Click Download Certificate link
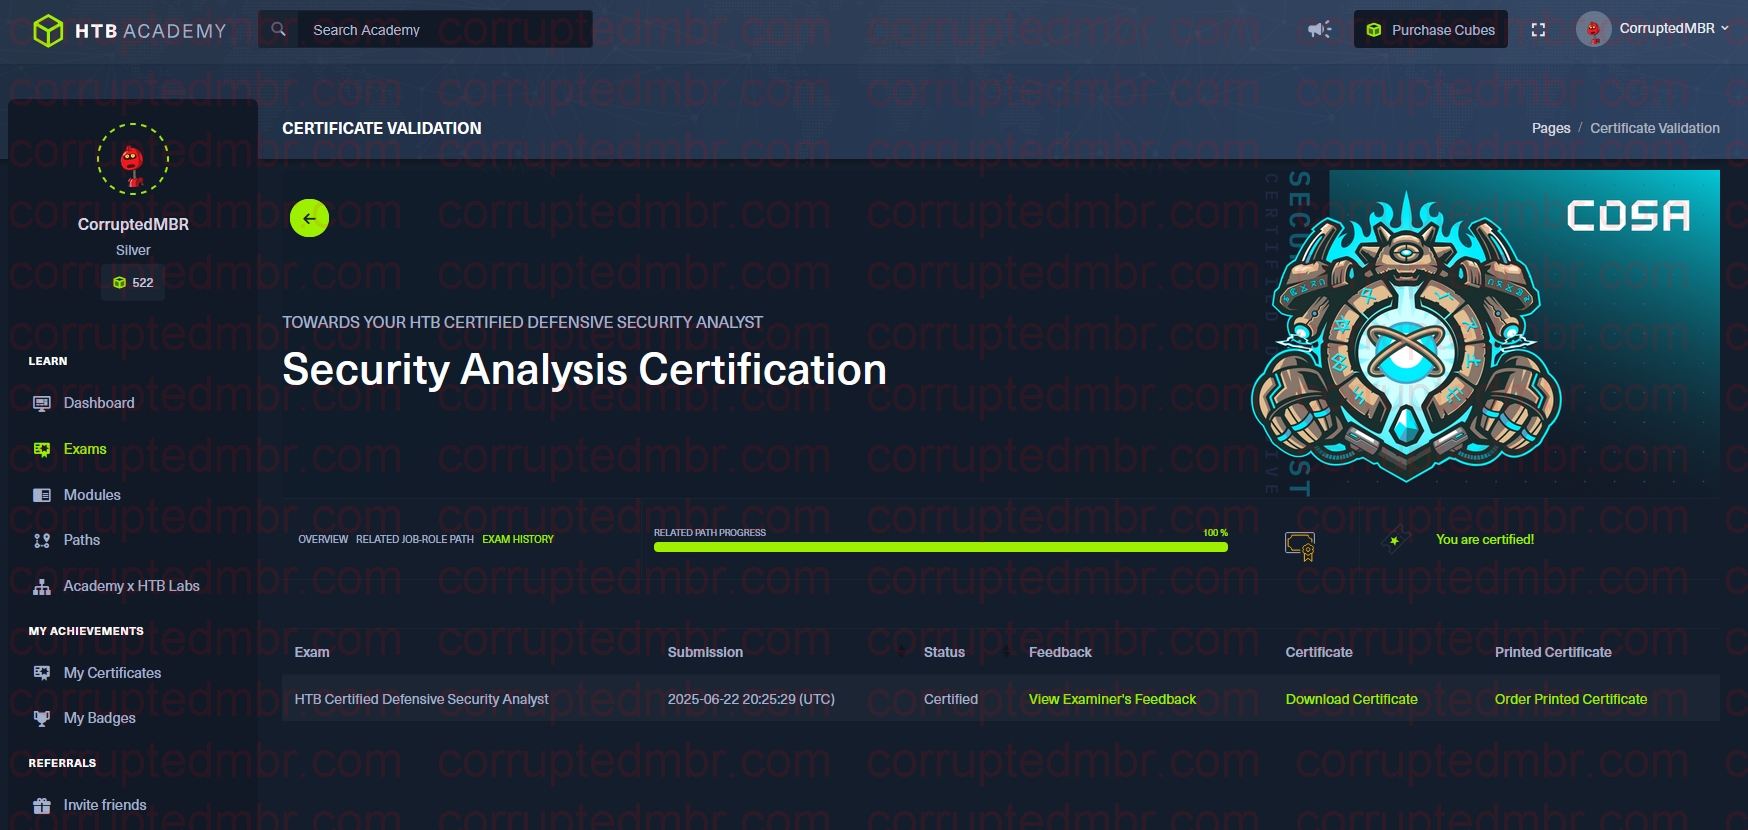 click(x=1351, y=699)
